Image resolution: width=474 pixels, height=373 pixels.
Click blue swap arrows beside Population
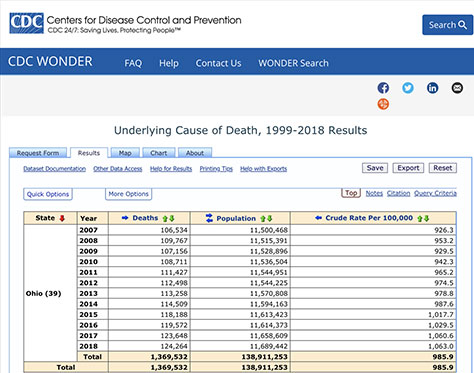pos(209,218)
